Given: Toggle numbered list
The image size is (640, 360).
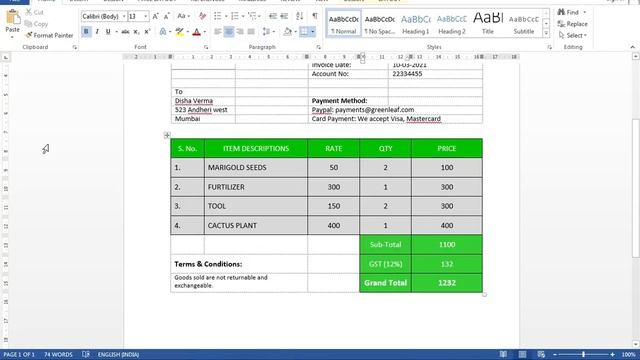Looking at the screenshot, I should [235, 16].
